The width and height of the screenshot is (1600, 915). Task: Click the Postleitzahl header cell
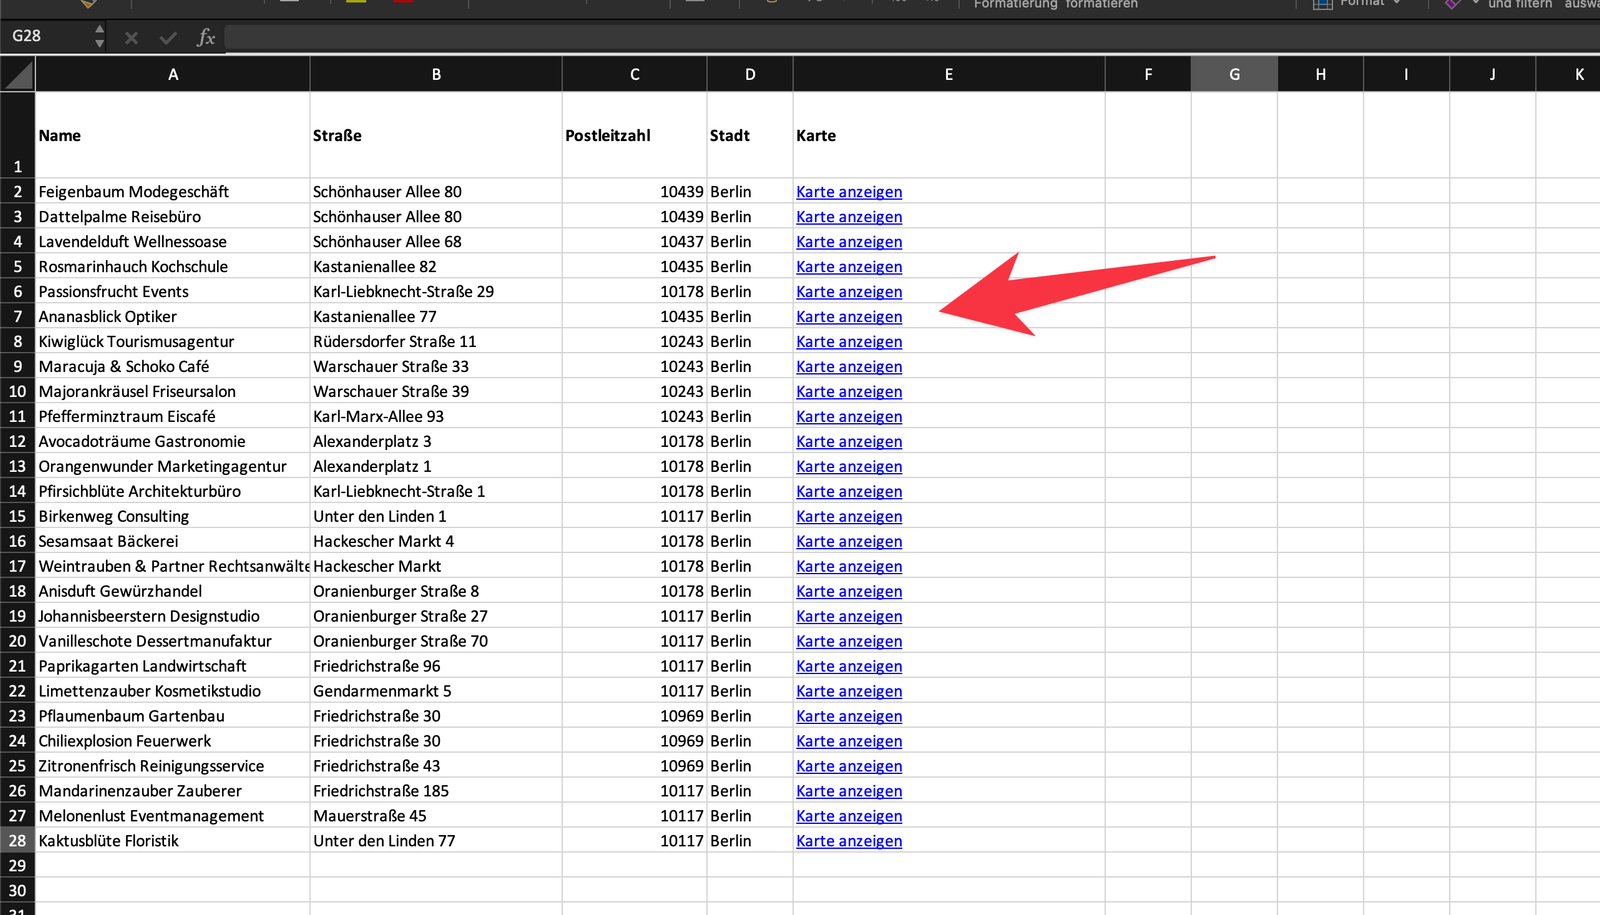(635, 135)
